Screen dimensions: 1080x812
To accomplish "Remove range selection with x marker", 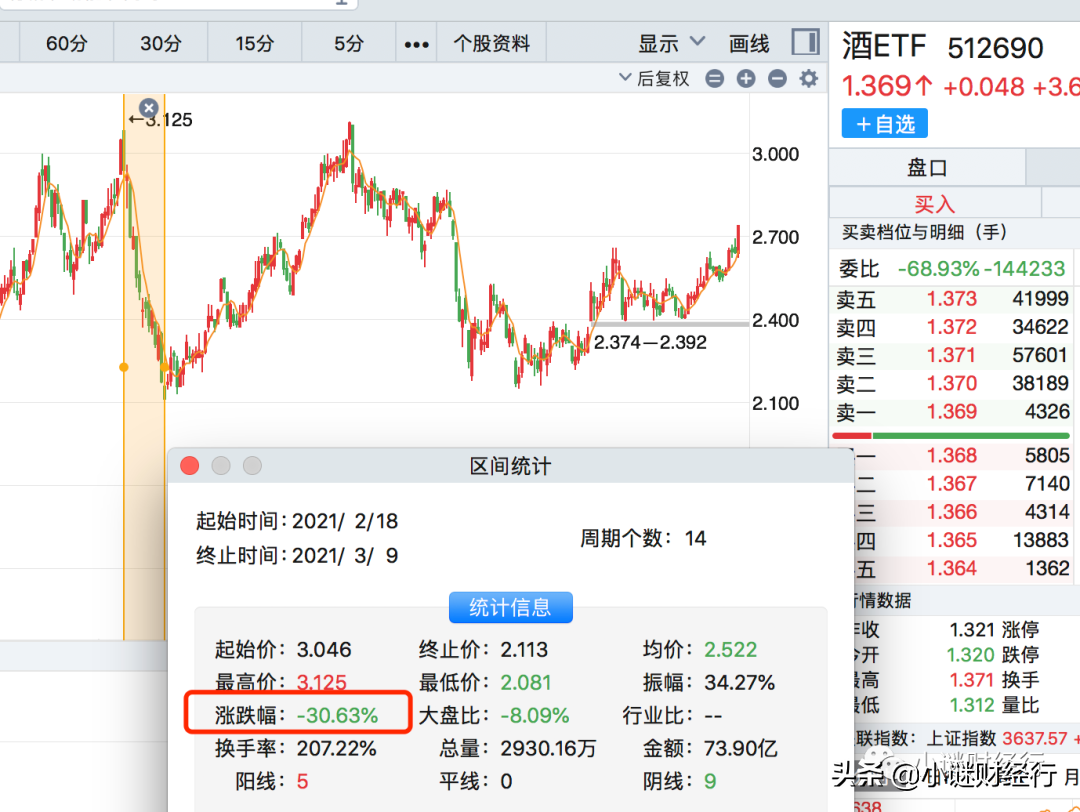I will (149, 107).
